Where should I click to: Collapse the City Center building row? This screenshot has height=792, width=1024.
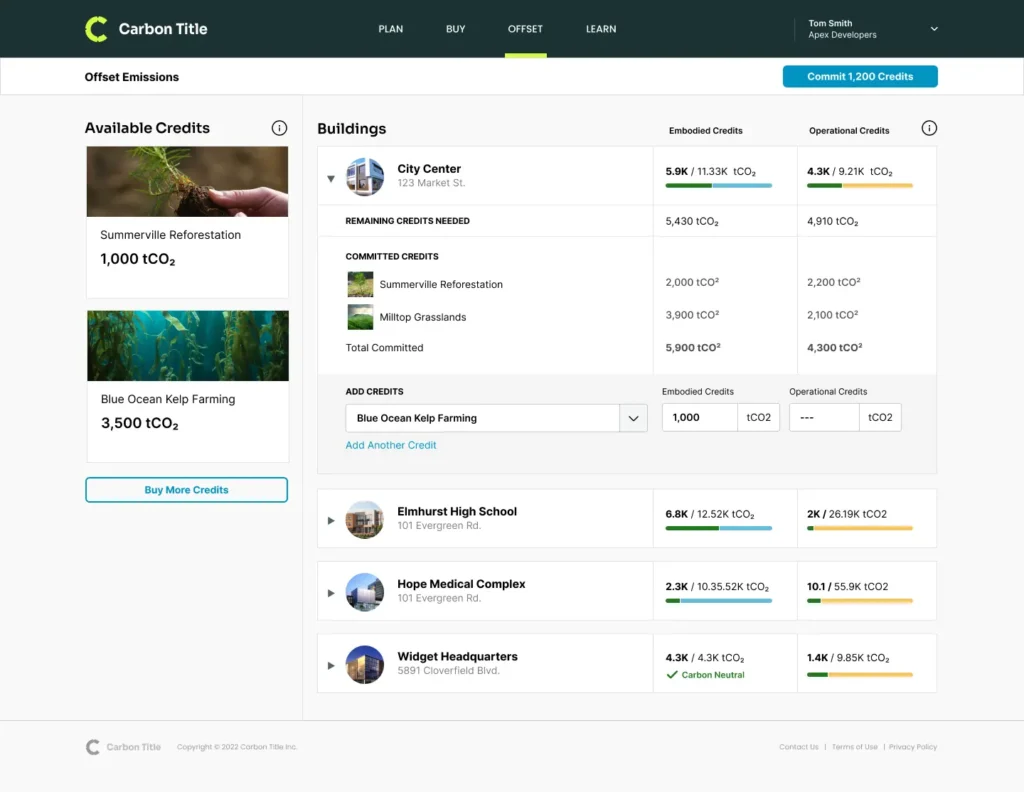pyautogui.click(x=331, y=179)
